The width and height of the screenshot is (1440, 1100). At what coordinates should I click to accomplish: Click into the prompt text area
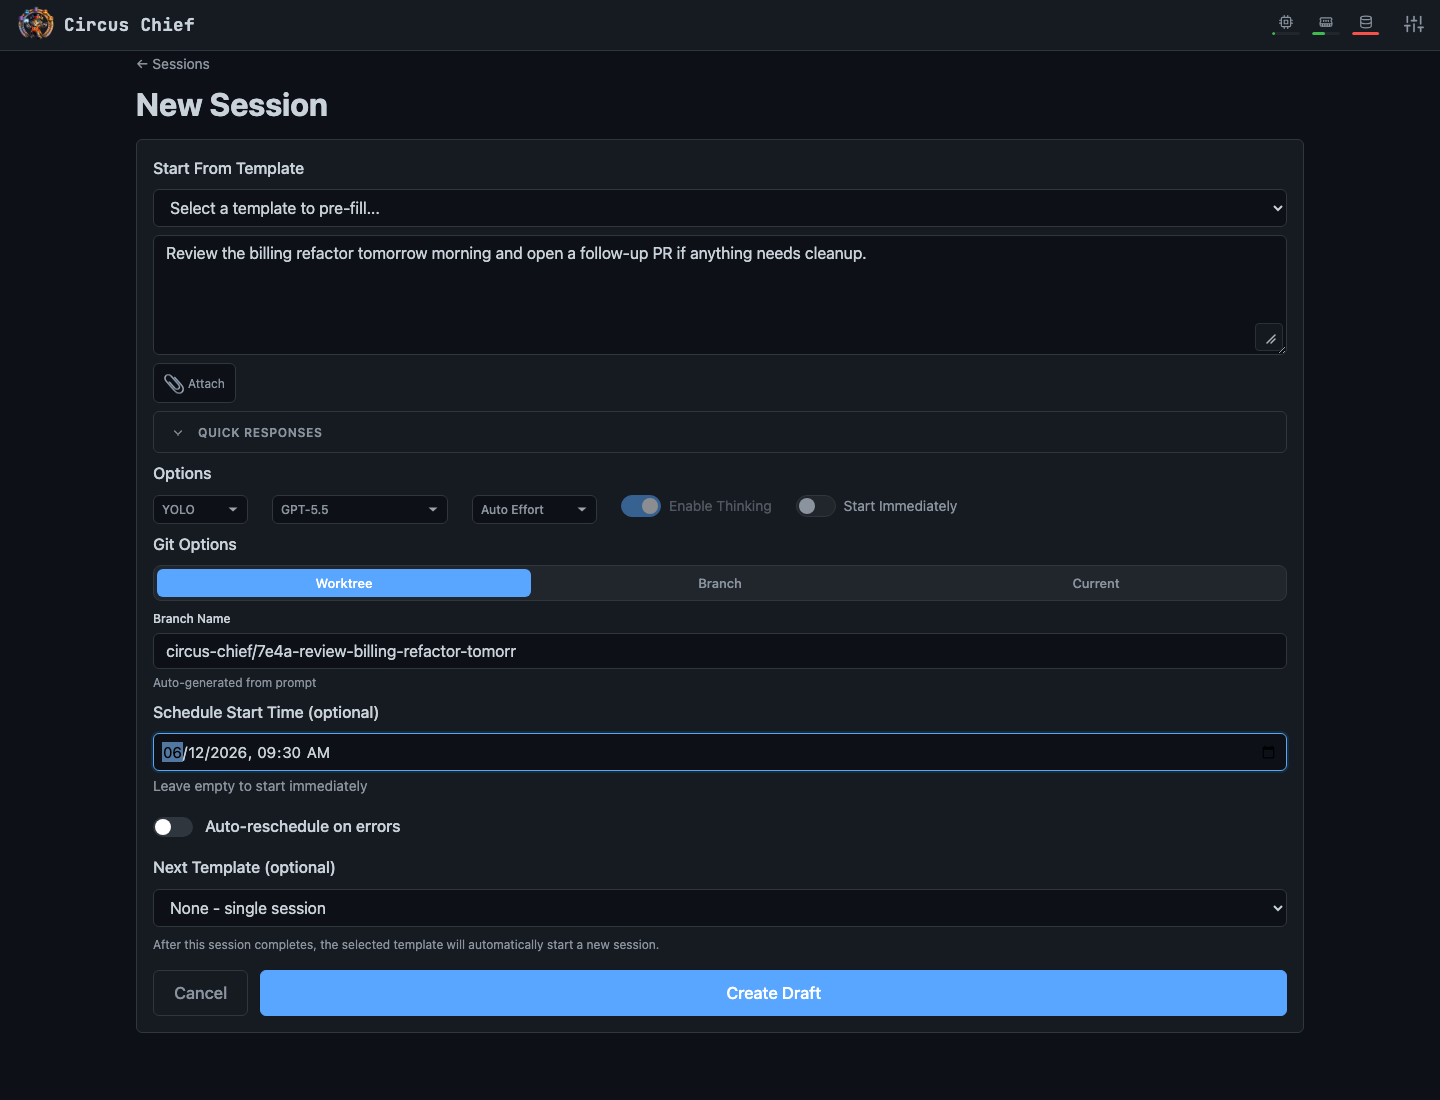720,295
